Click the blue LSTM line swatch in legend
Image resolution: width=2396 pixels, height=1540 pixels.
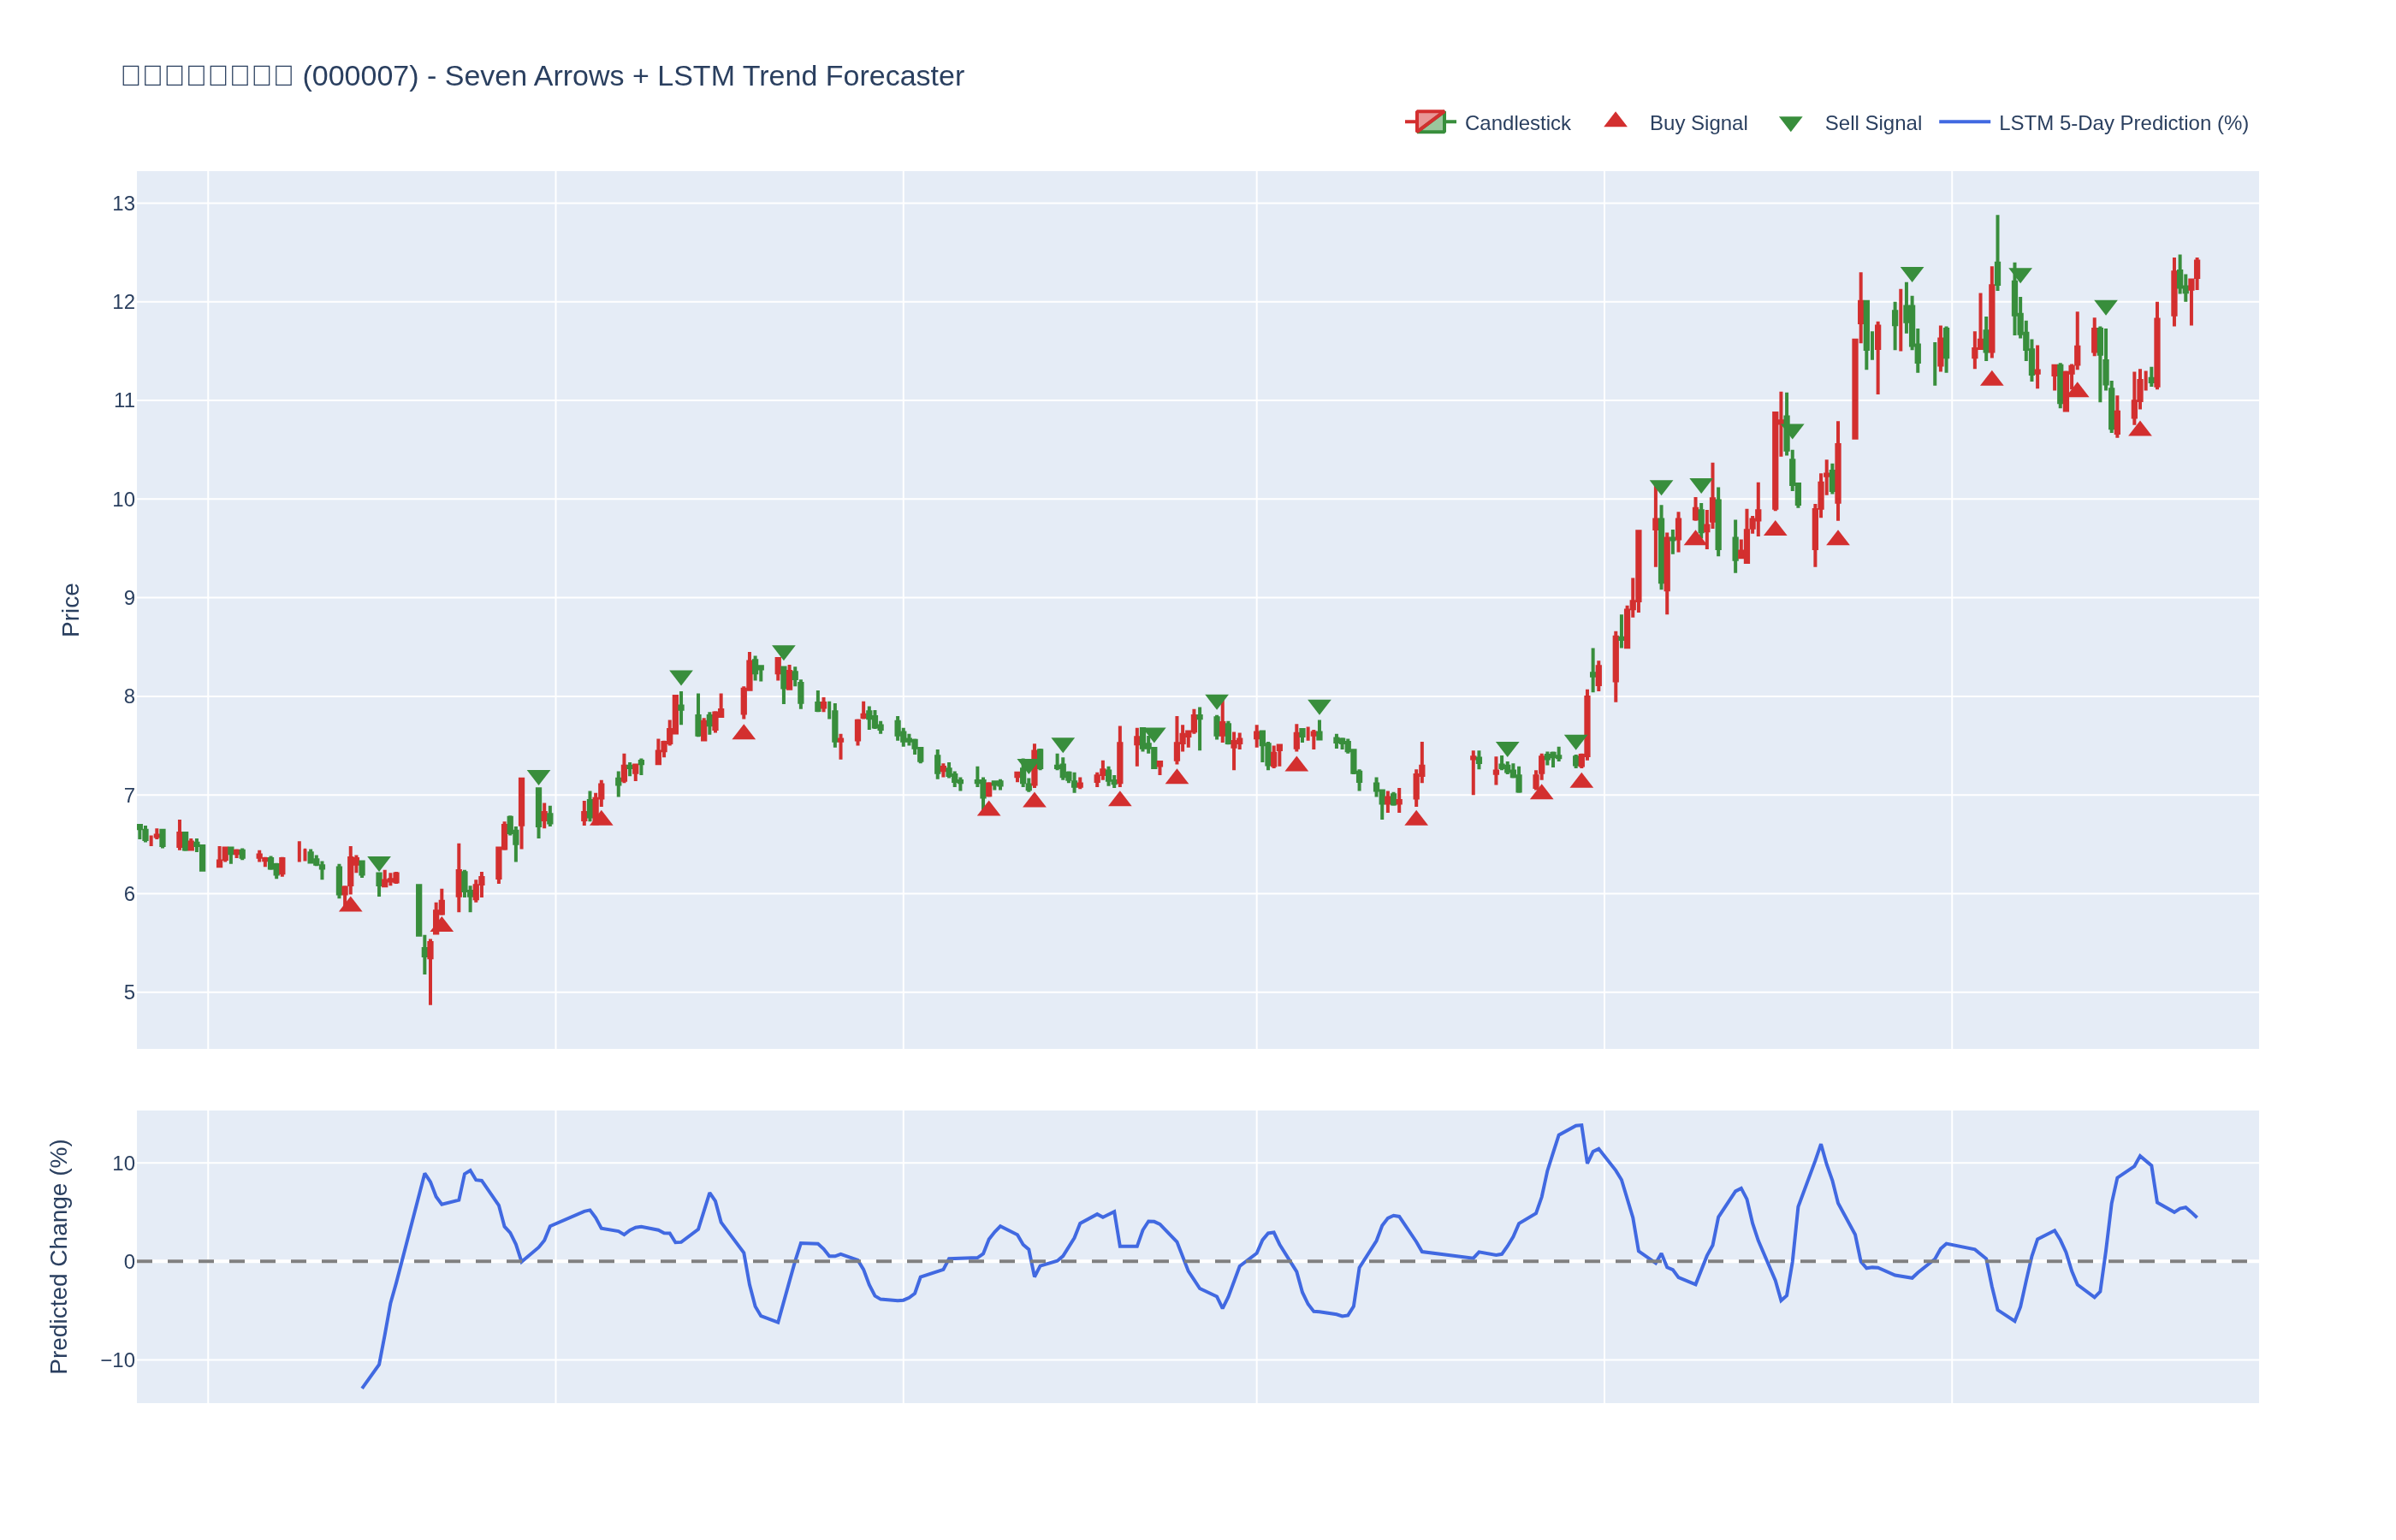click(x=1964, y=122)
